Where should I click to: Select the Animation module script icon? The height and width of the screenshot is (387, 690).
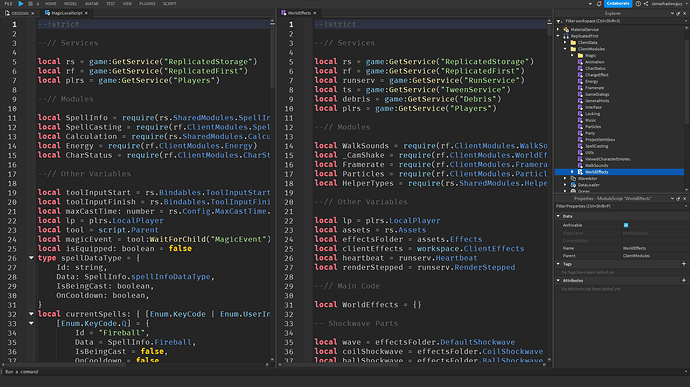point(580,62)
